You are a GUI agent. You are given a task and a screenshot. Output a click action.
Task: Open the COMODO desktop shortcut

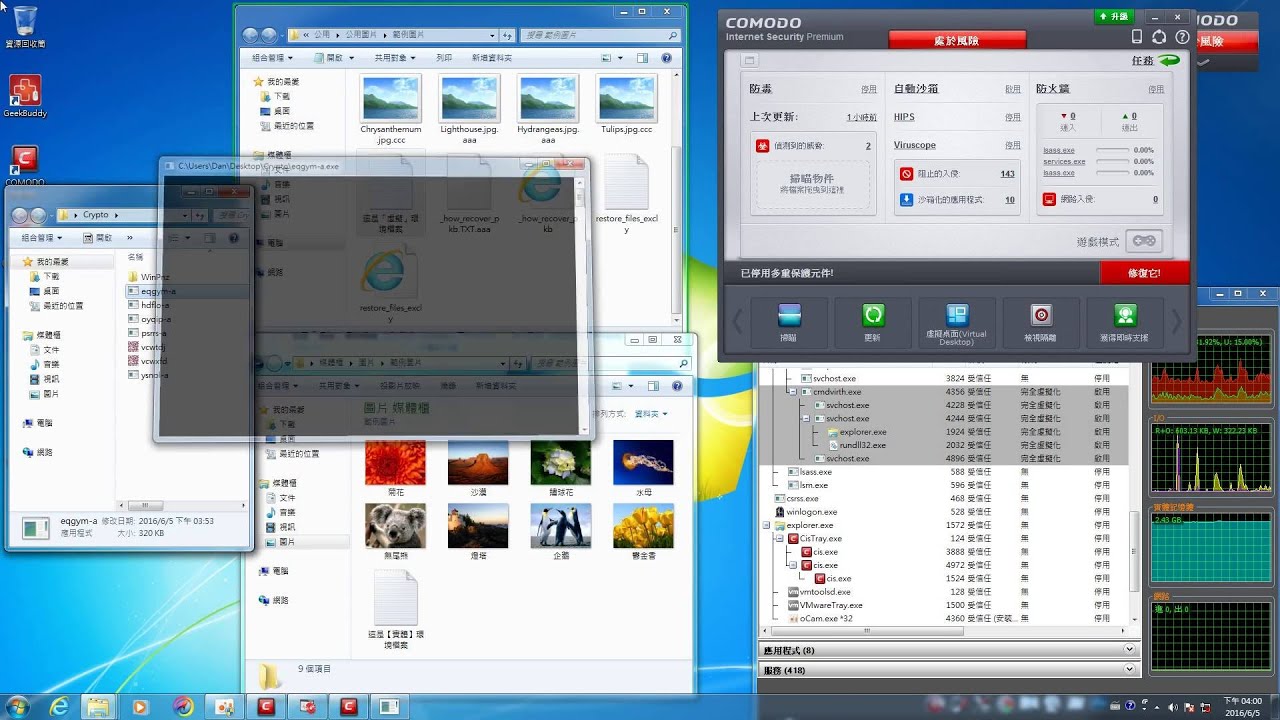pyautogui.click(x=25, y=166)
